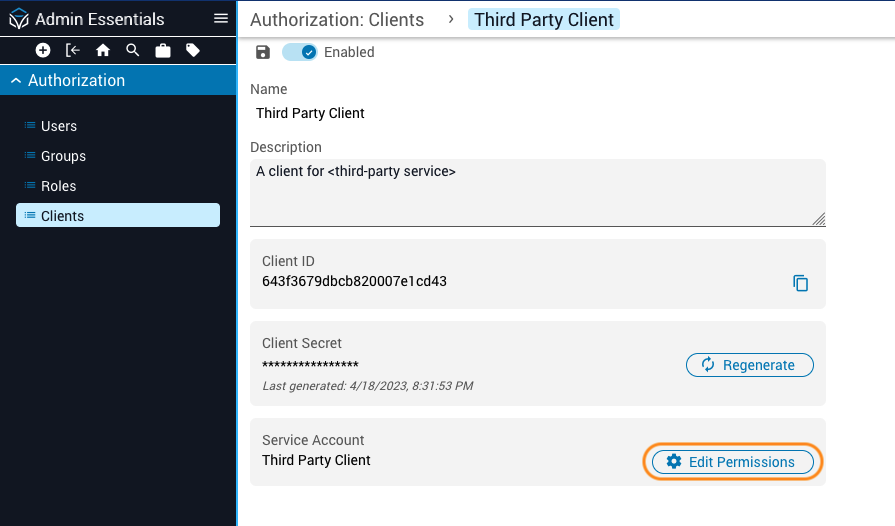Open the hamburger menu

point(221,19)
